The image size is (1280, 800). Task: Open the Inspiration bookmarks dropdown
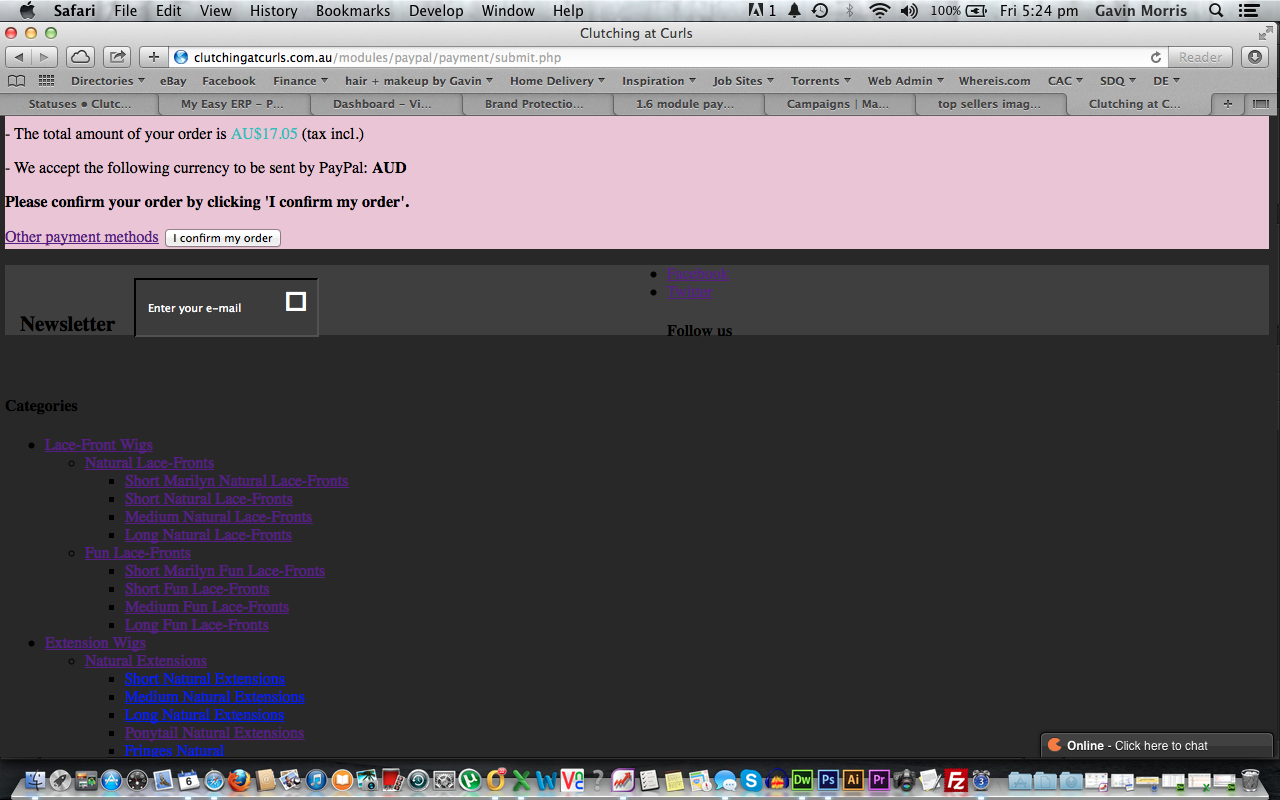pos(660,81)
